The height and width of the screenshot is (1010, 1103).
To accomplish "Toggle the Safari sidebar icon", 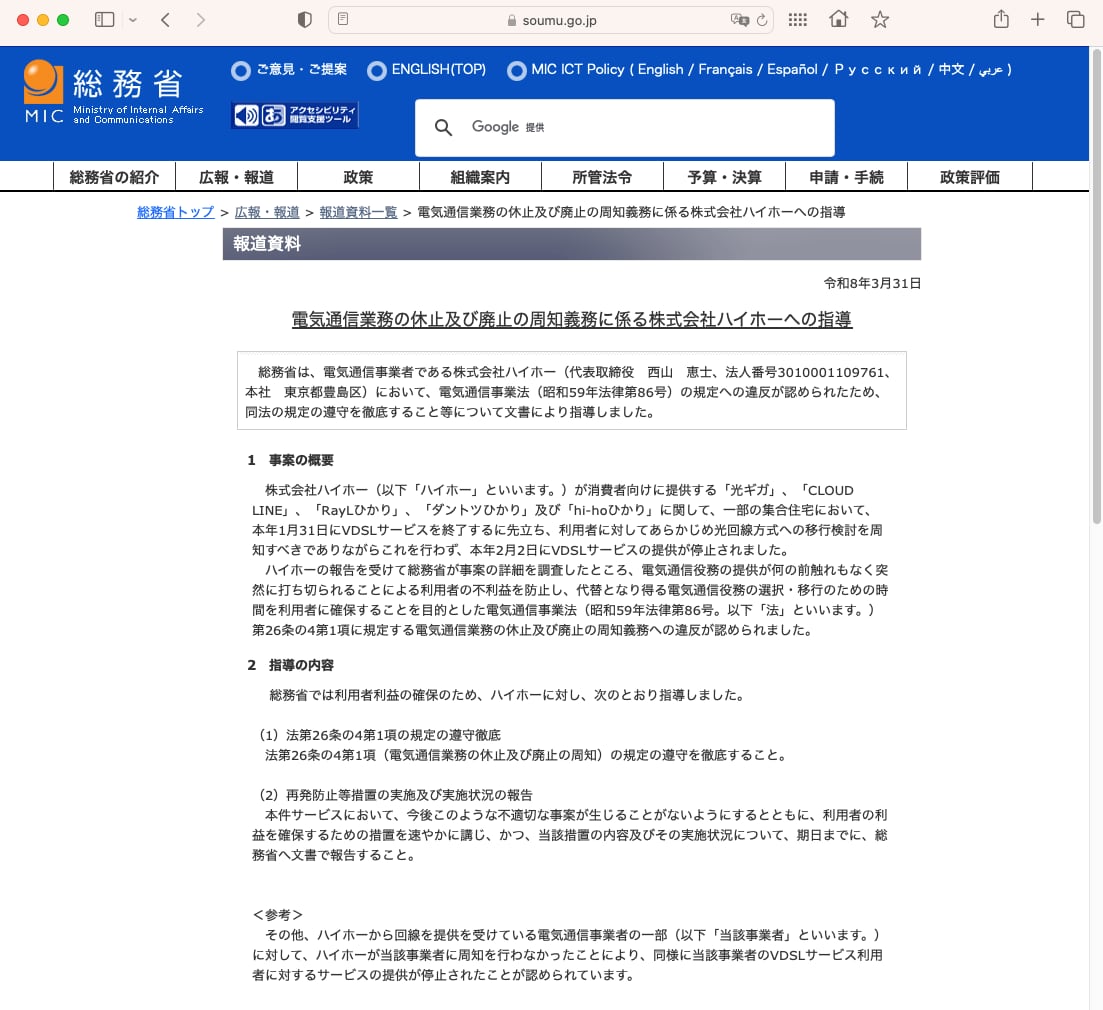I will pyautogui.click(x=104, y=20).
